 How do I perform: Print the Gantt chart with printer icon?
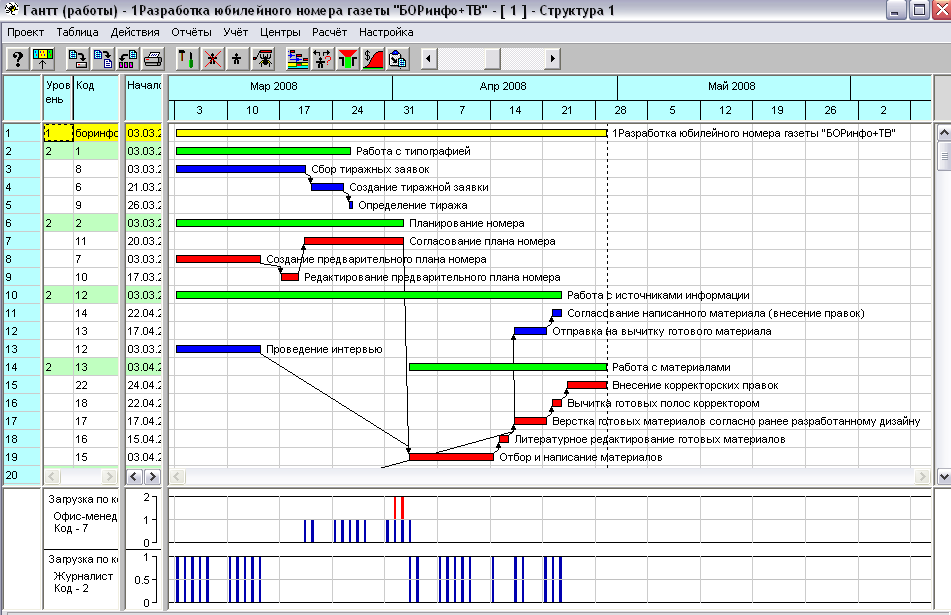click(153, 59)
